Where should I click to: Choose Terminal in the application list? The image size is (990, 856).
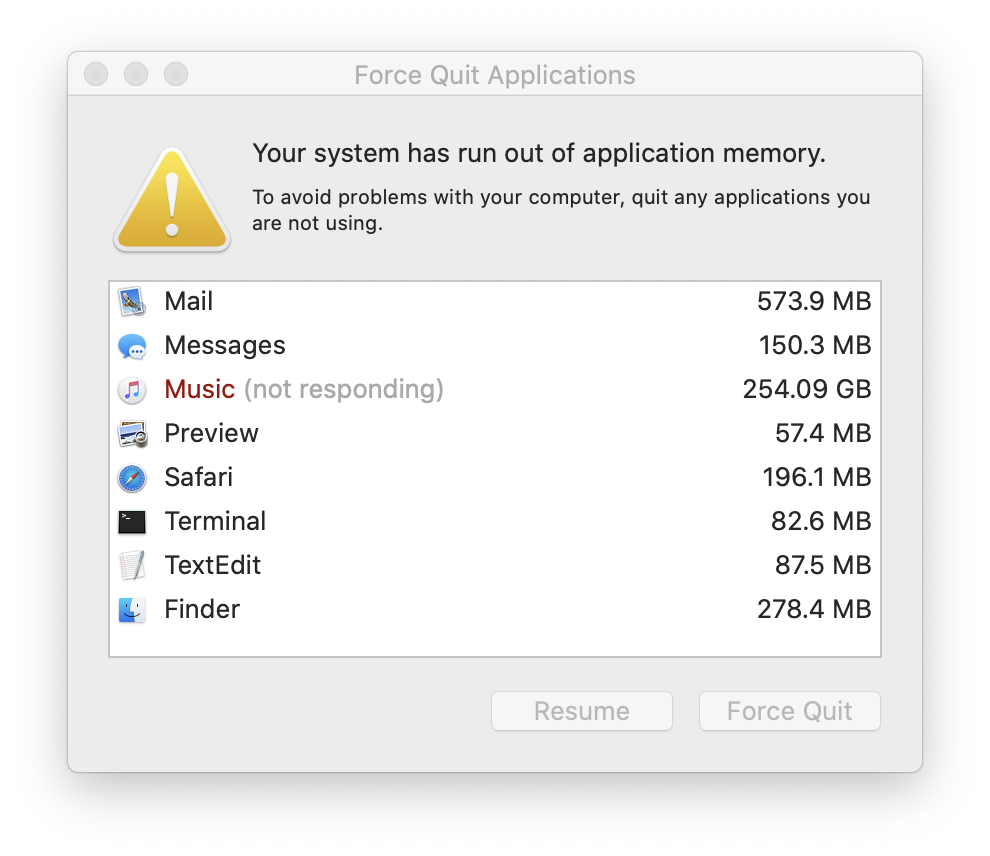[x=215, y=521]
